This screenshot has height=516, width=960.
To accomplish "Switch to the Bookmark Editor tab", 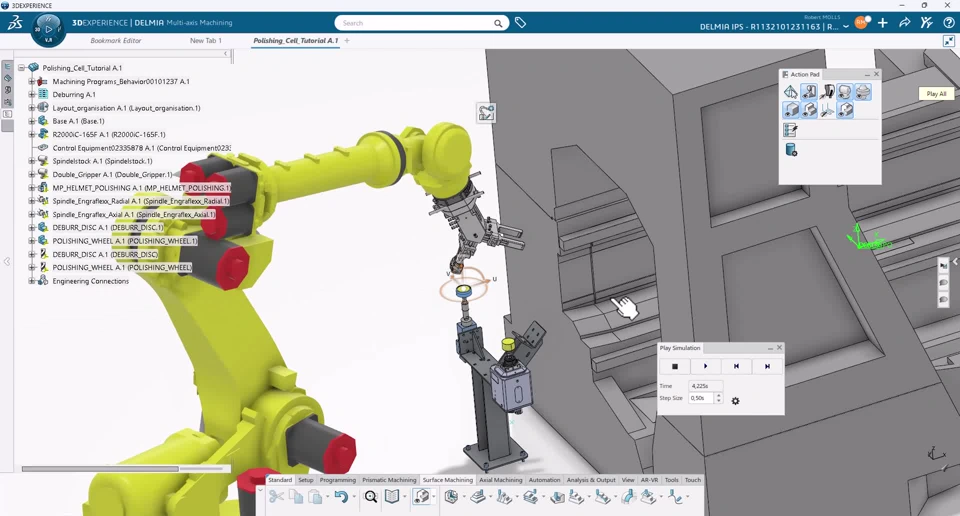I will tap(116, 40).
